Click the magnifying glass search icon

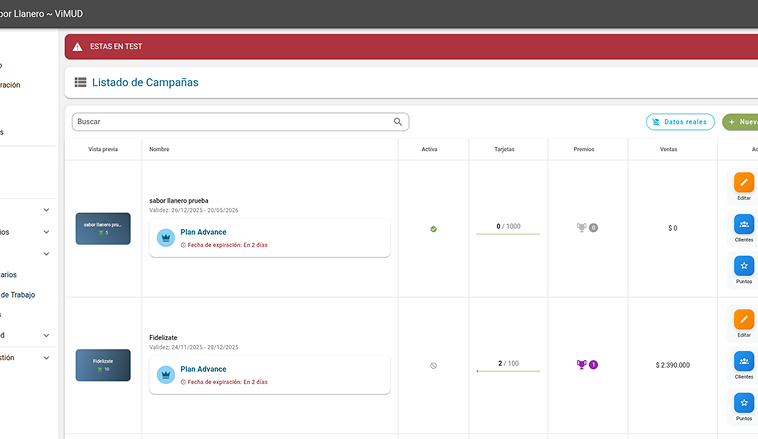click(x=398, y=122)
